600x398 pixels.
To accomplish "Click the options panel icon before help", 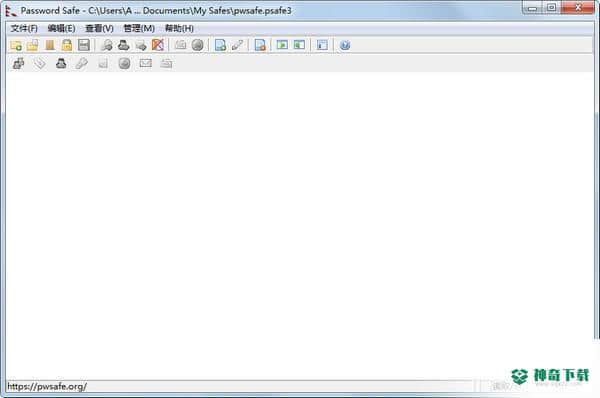I will 322,45.
